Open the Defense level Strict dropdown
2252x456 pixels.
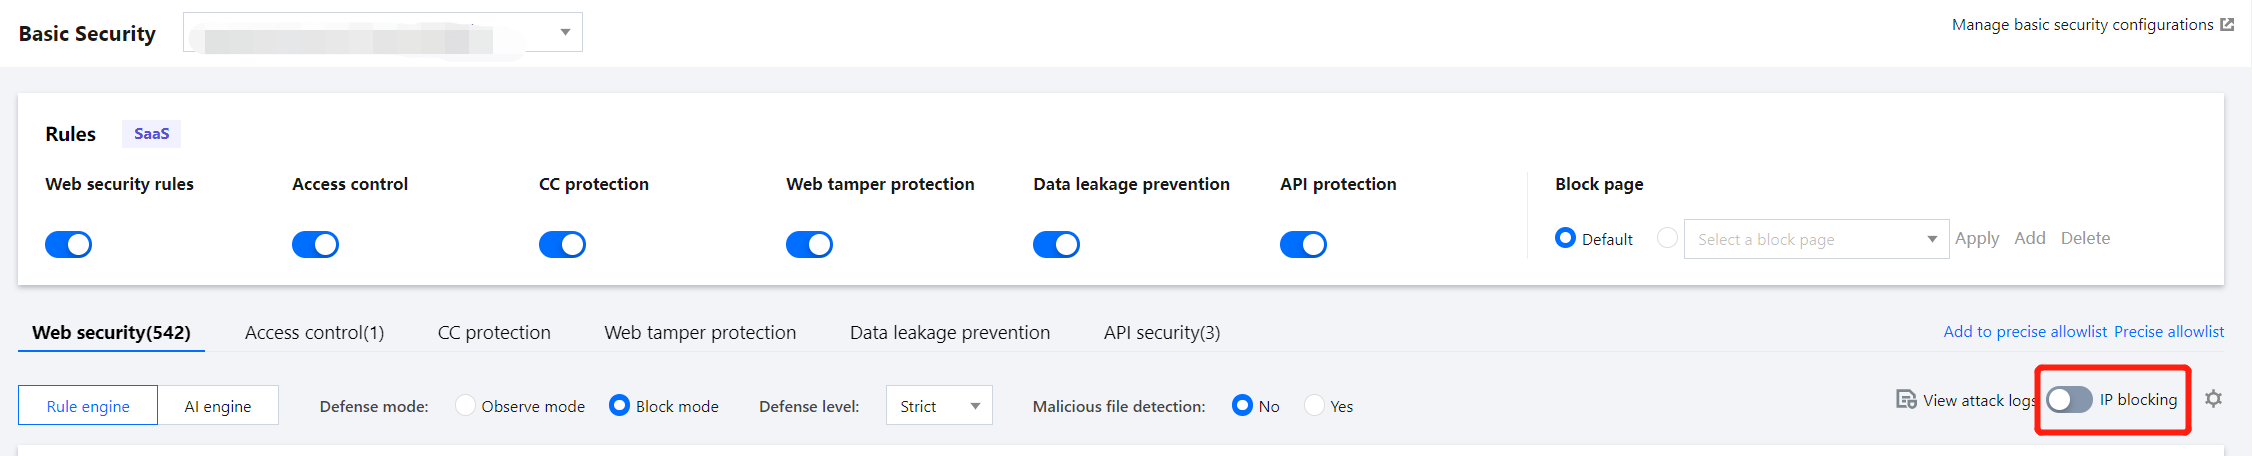(x=938, y=405)
